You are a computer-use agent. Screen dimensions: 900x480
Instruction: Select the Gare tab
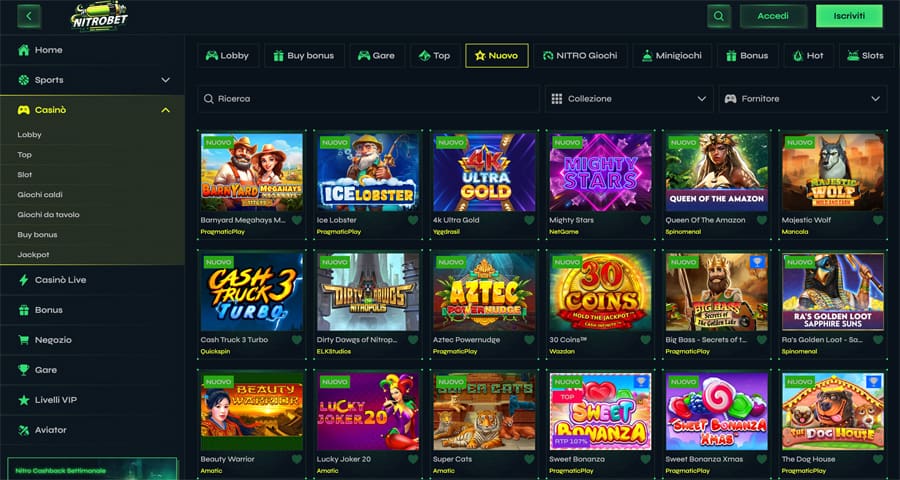[377, 56]
